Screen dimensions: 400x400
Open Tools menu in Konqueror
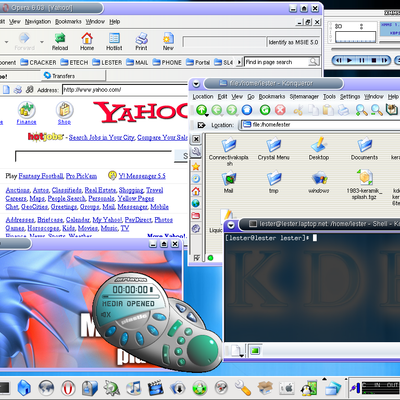point(329,97)
